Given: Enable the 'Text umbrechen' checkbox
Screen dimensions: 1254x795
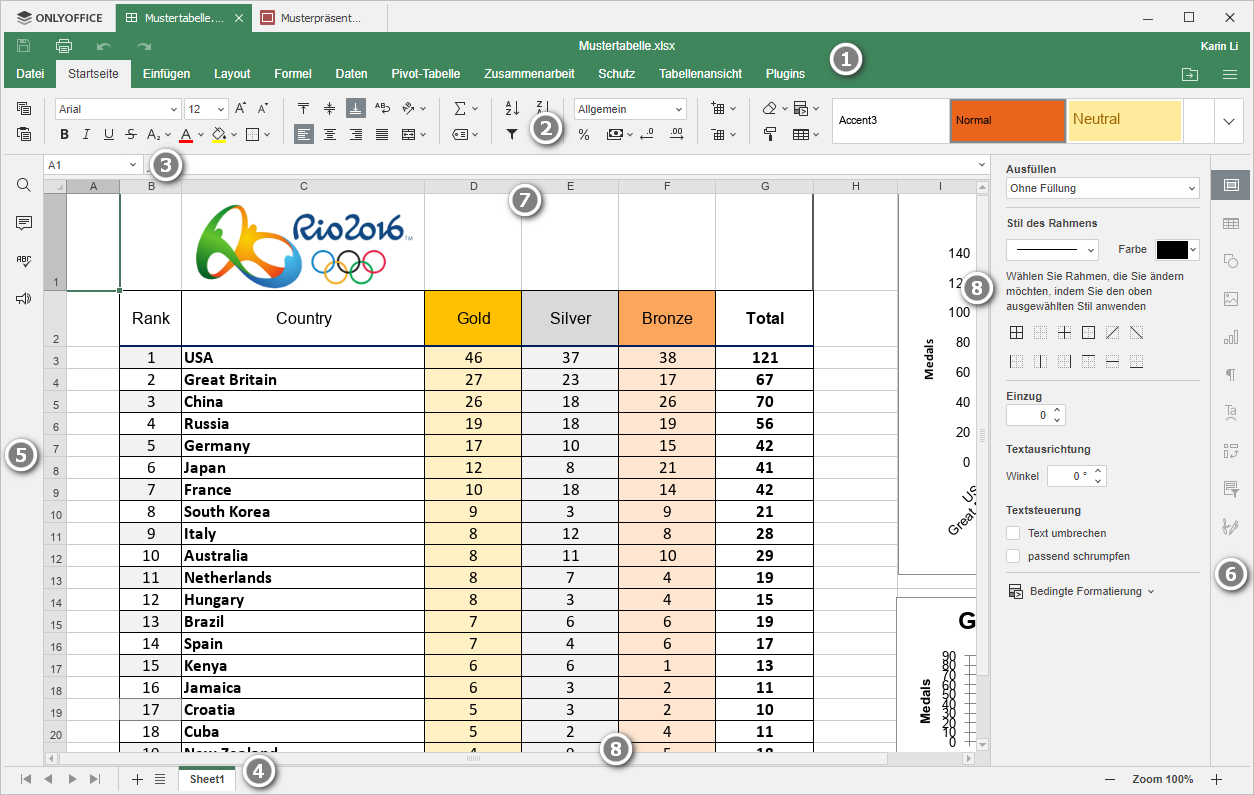Looking at the screenshot, I should (x=1013, y=533).
